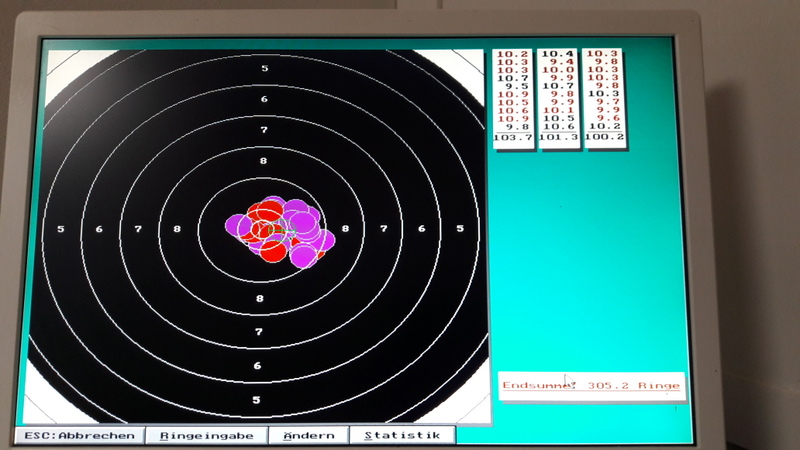Screen dimensions: 800x450
Task: Click the ESC:Abbrechen button
Action: point(78,436)
